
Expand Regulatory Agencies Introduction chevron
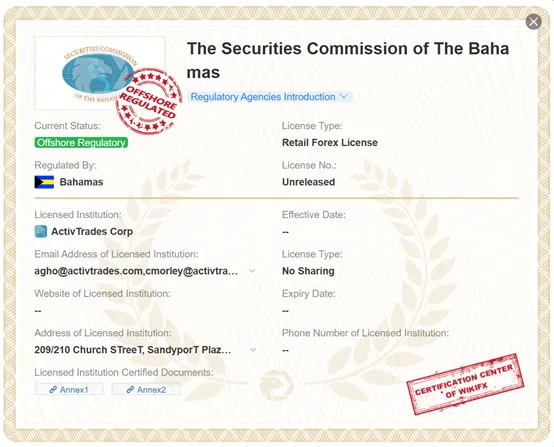(x=344, y=96)
